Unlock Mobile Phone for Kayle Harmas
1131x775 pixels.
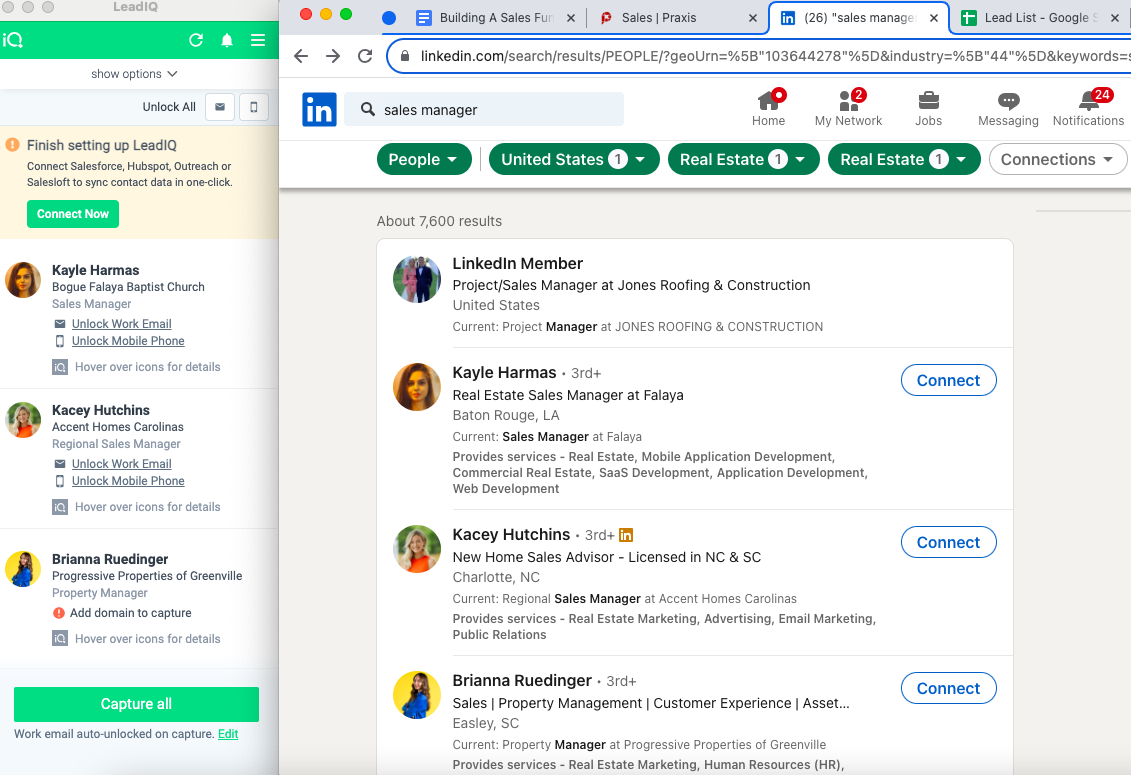[128, 341]
